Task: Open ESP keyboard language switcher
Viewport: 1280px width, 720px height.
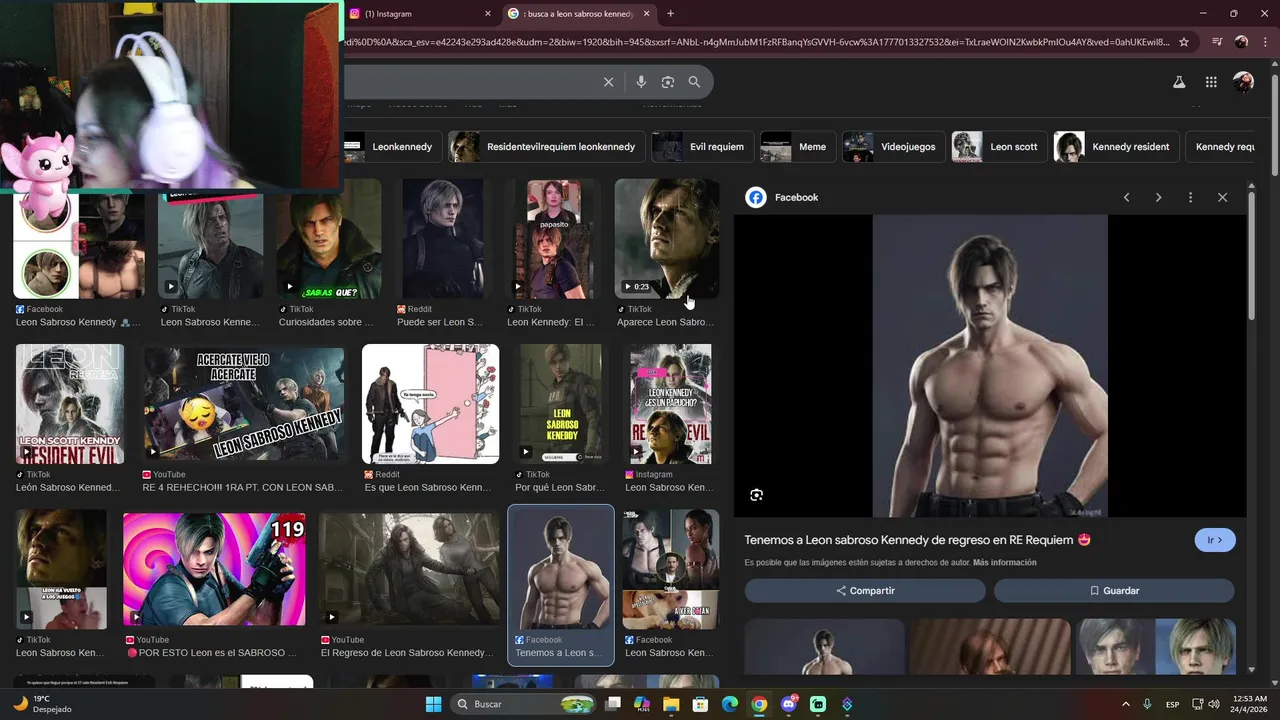Action: coord(1172,704)
